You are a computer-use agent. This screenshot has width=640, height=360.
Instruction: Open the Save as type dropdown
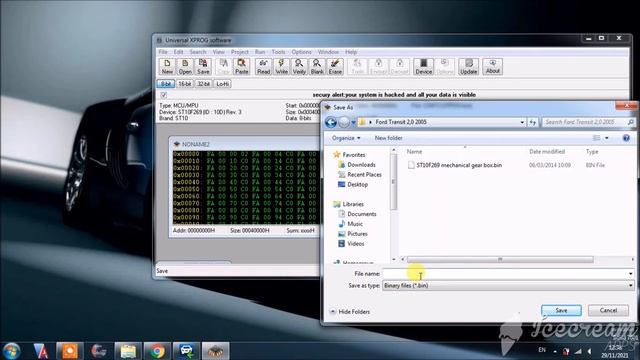pyautogui.click(x=631, y=285)
